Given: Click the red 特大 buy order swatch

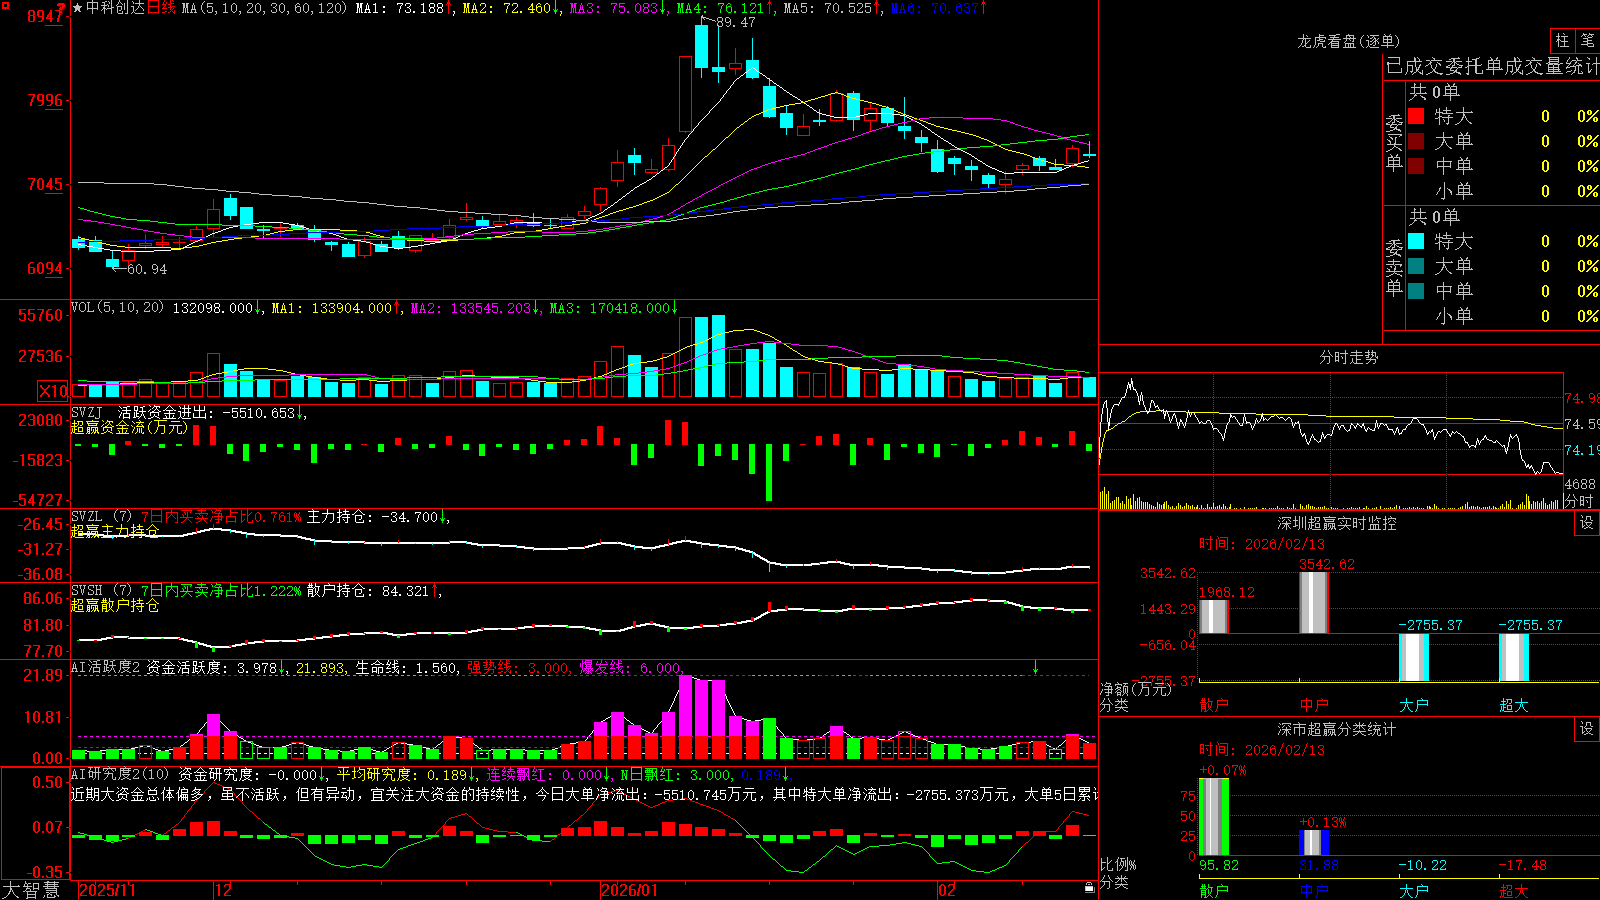Looking at the screenshot, I should pyautogui.click(x=1416, y=116).
